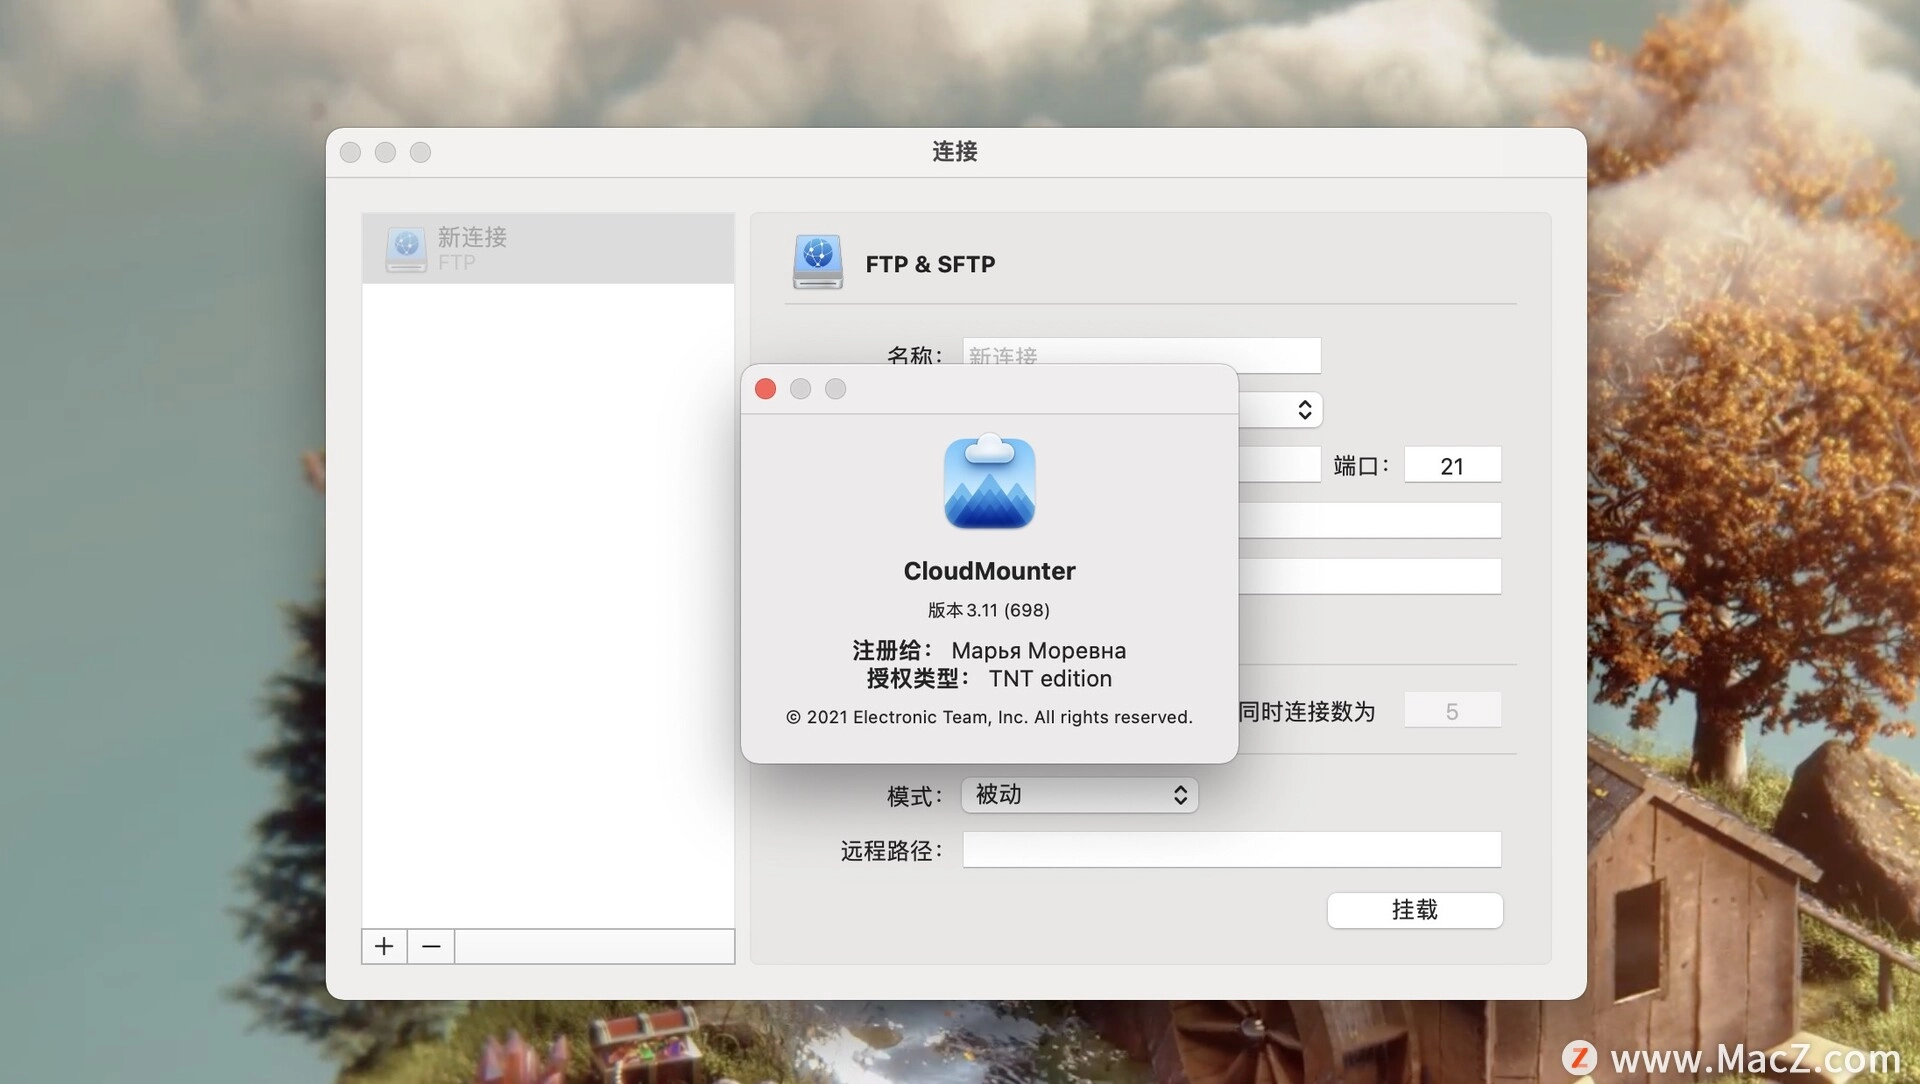
Task: Select the 新连接 FTP sidebar entry
Action: (547, 248)
